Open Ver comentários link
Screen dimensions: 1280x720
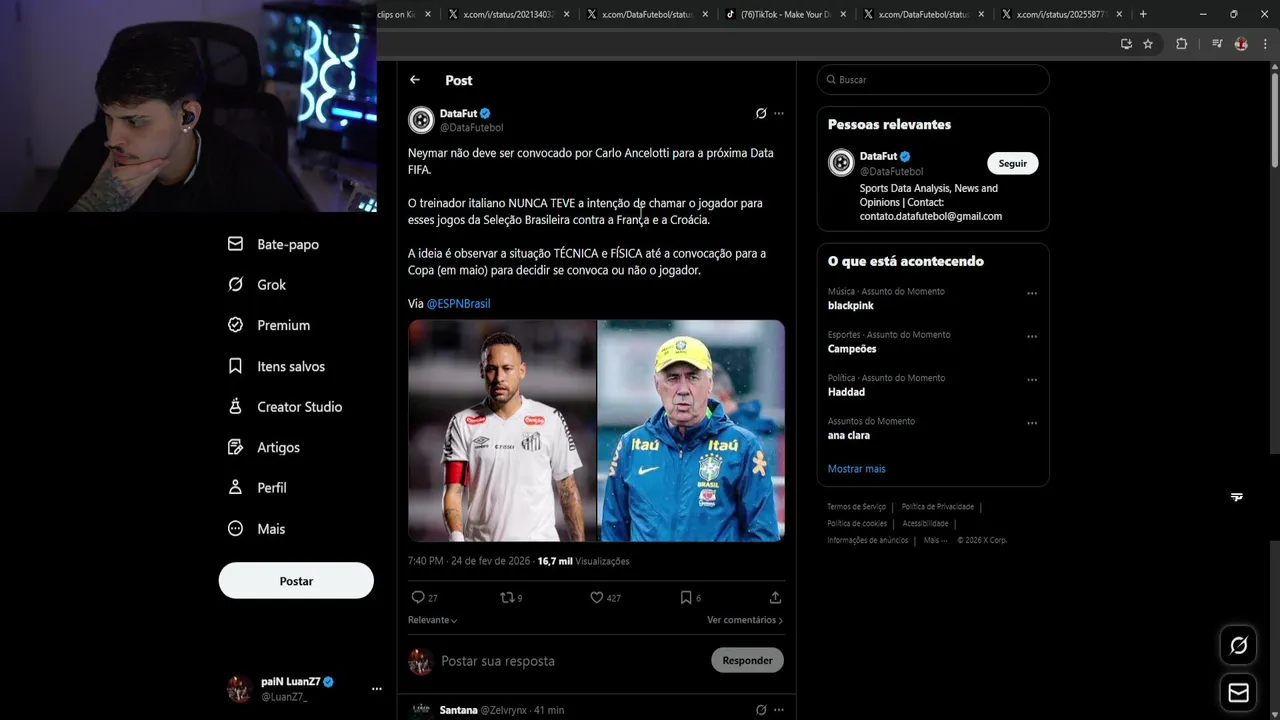pyautogui.click(x=745, y=620)
